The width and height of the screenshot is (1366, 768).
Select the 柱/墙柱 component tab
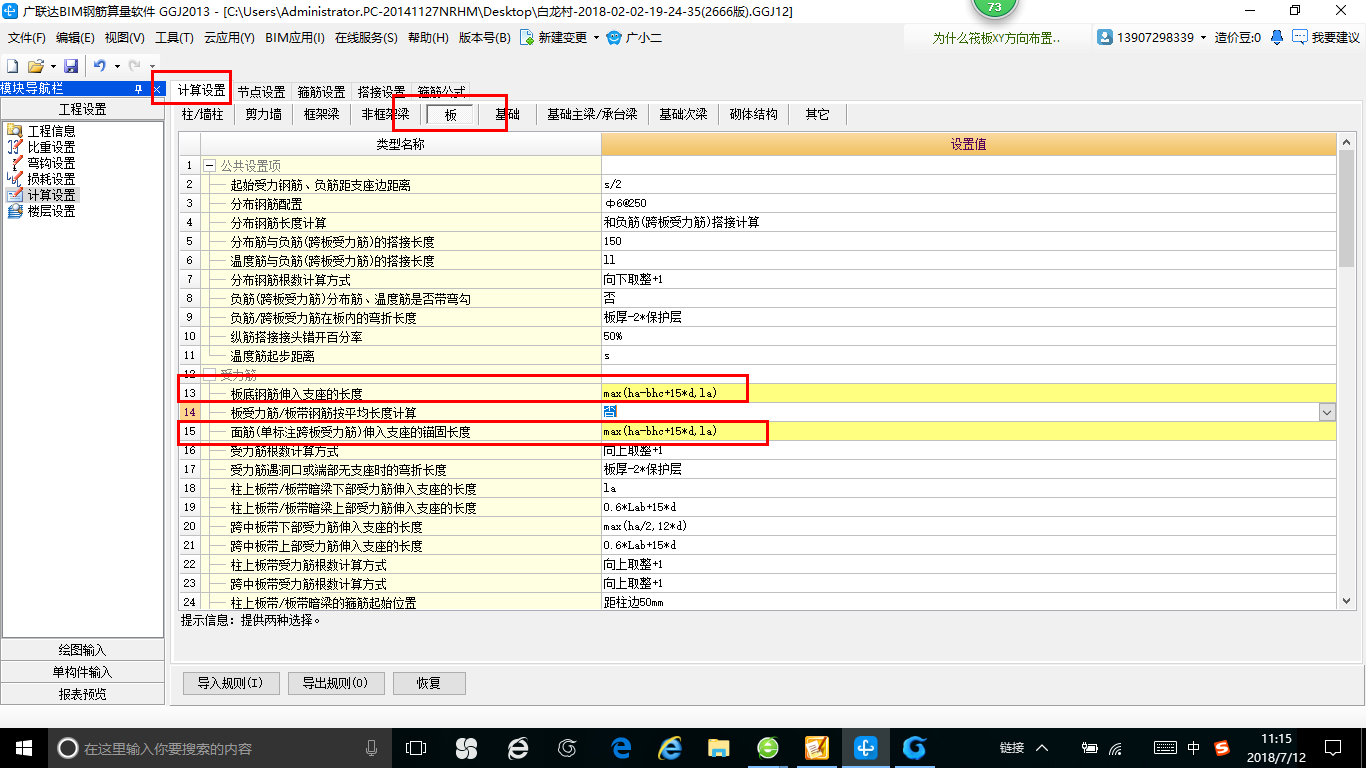202,114
